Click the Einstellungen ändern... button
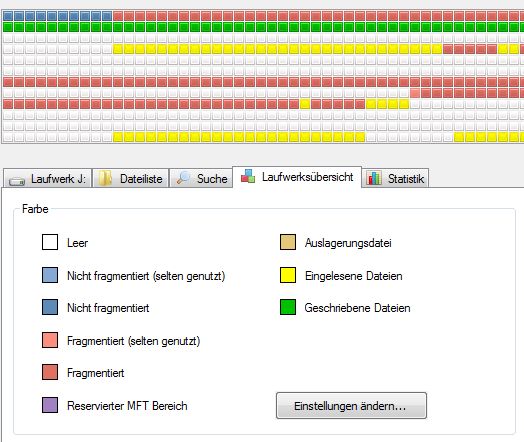524x442 pixels. coord(351,406)
